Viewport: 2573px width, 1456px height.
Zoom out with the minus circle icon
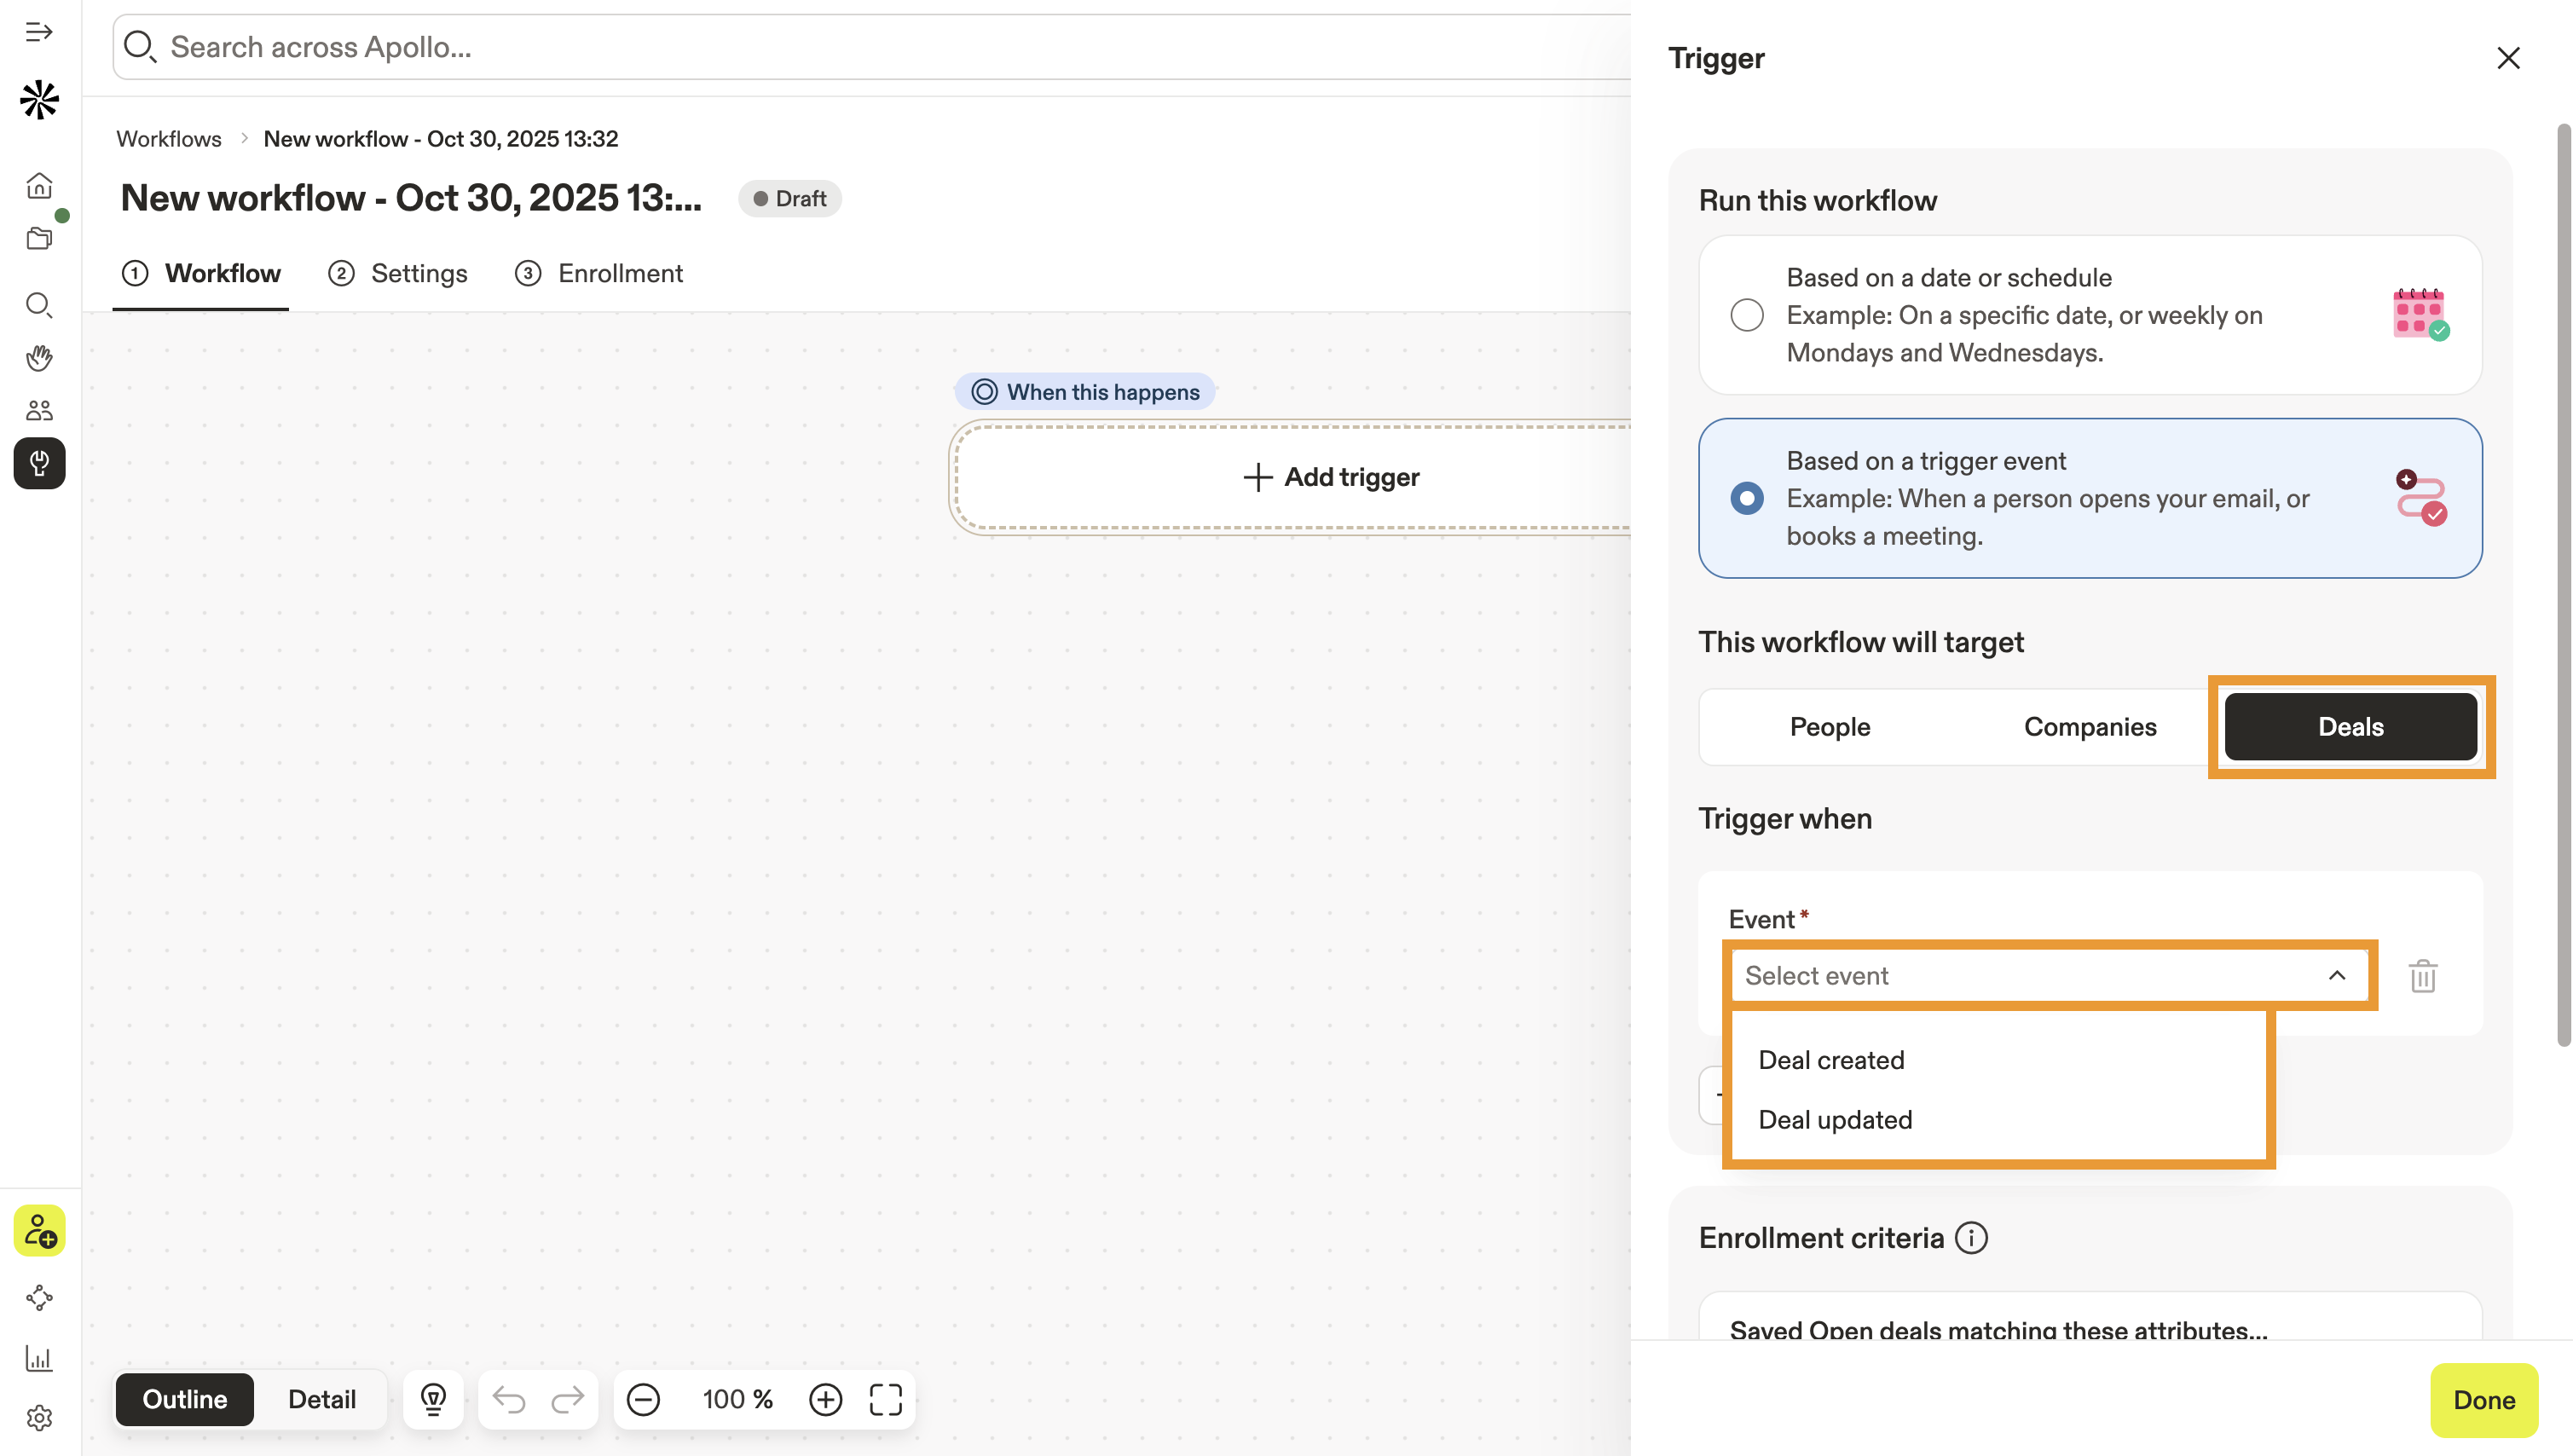pos(643,1399)
